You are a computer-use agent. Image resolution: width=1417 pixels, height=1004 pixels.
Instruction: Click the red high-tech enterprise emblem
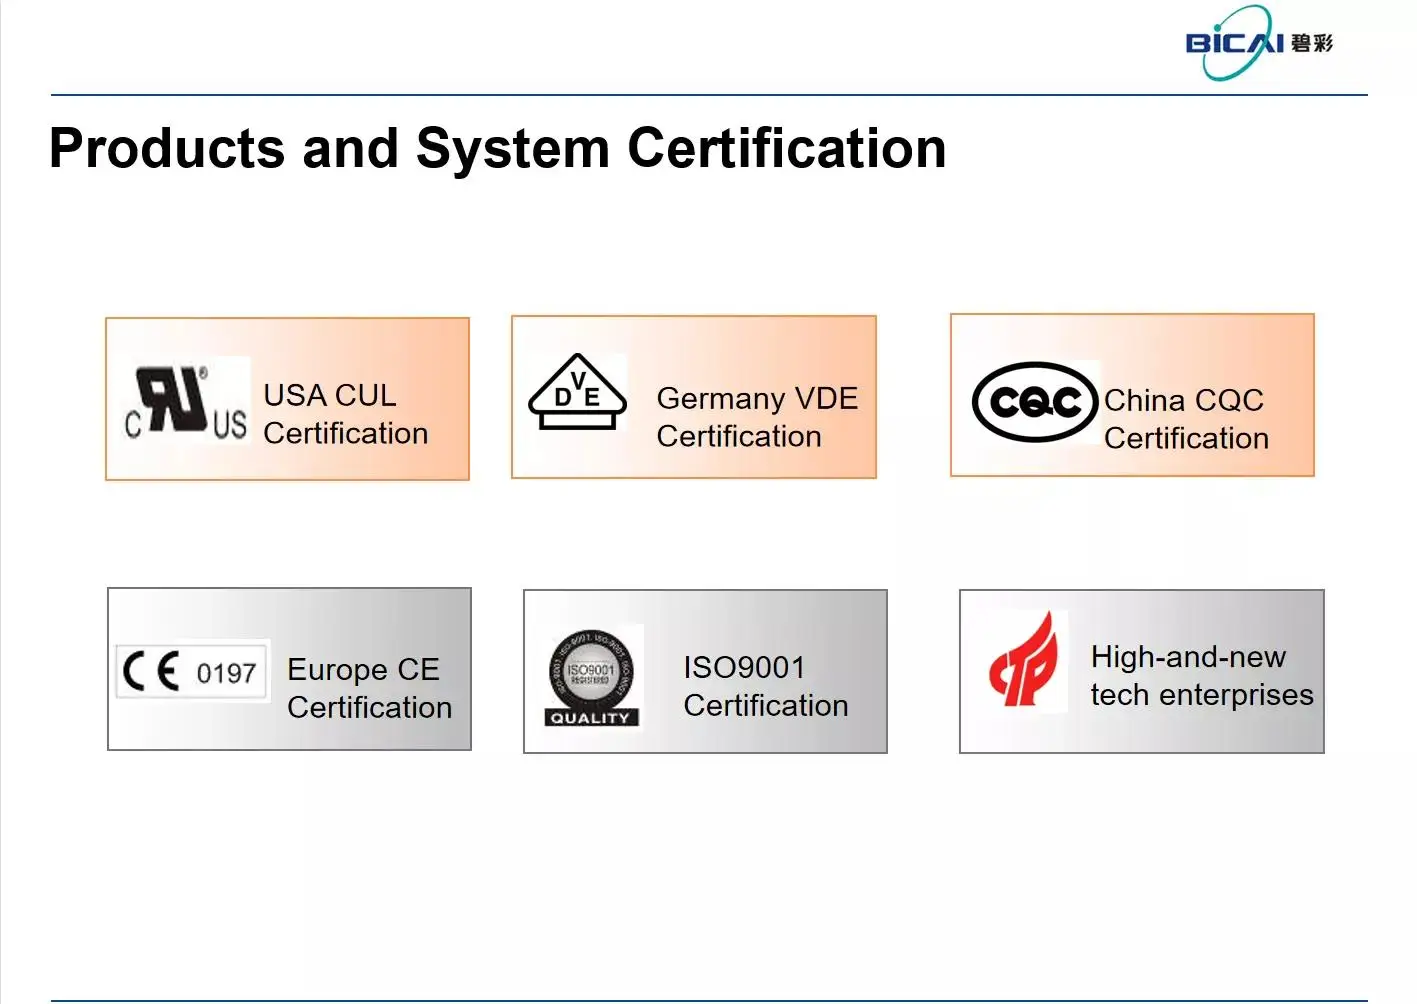point(1024,660)
